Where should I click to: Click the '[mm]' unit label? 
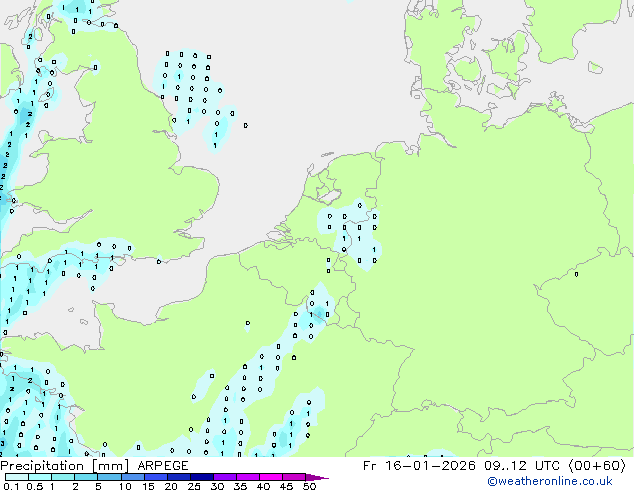point(110,466)
